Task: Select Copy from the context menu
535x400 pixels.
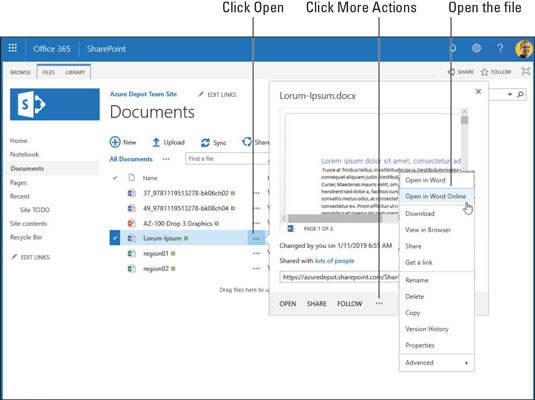Action: (437, 313)
